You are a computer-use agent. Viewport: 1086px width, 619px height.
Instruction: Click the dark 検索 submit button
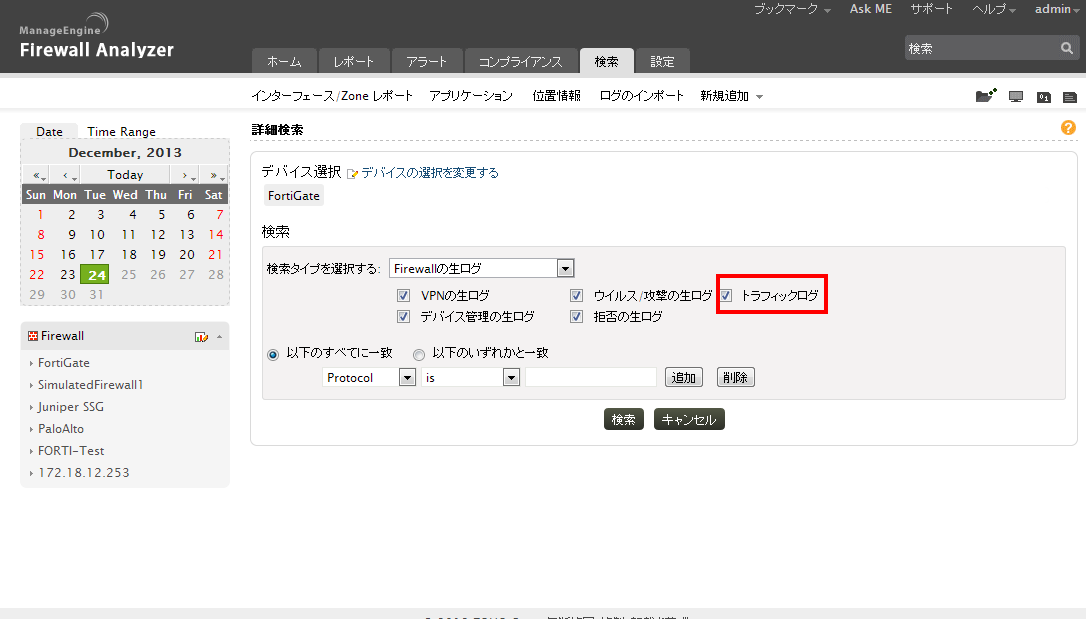(623, 420)
